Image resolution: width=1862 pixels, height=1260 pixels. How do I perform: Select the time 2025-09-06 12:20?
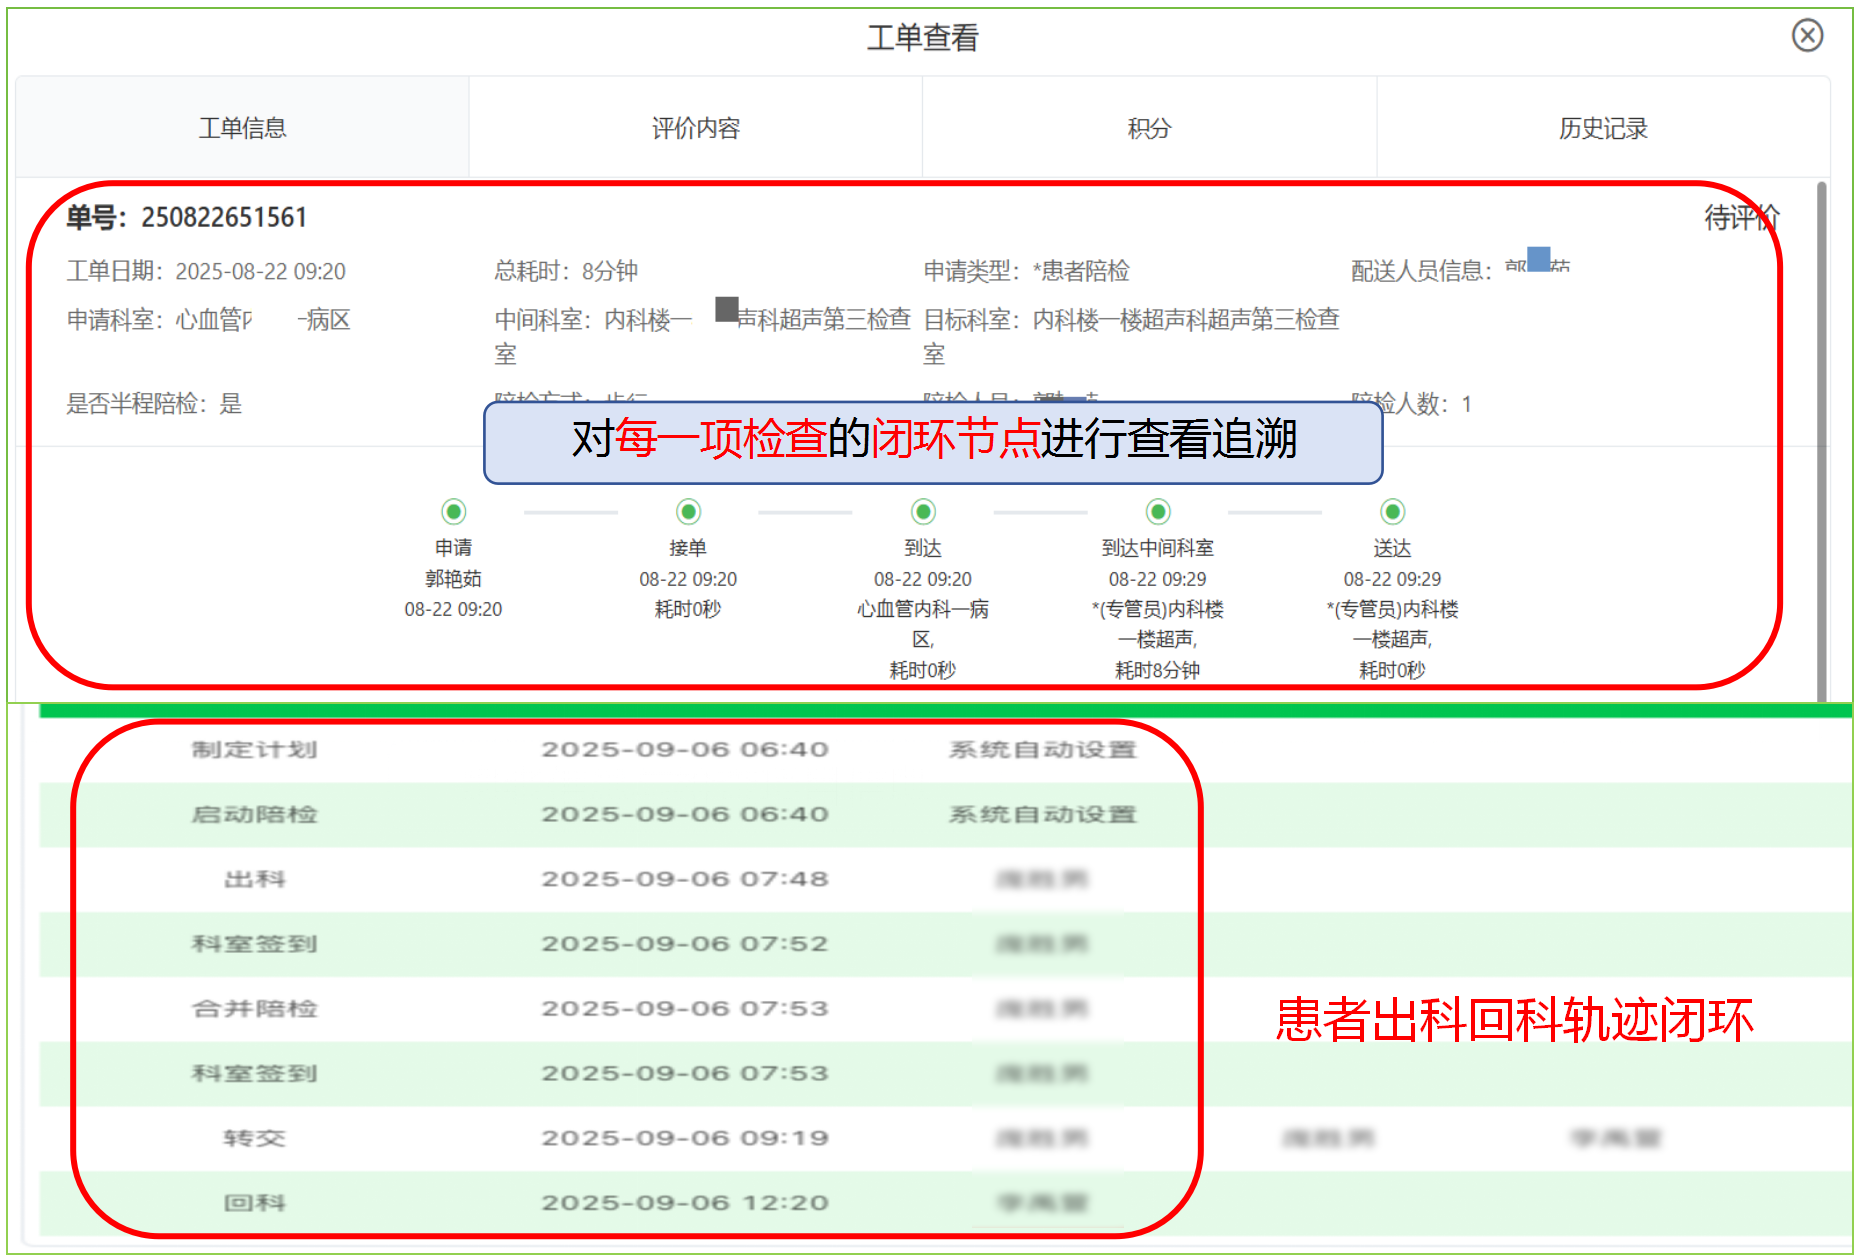click(x=685, y=1203)
